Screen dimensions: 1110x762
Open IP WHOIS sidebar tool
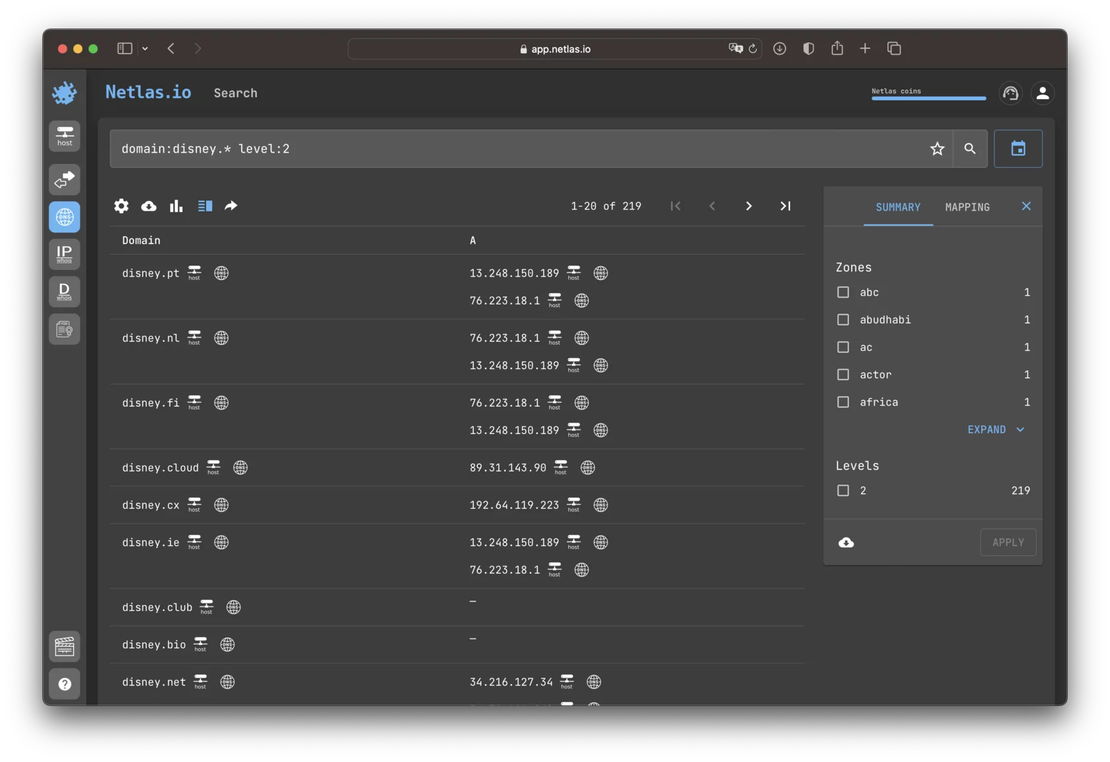tap(65, 254)
